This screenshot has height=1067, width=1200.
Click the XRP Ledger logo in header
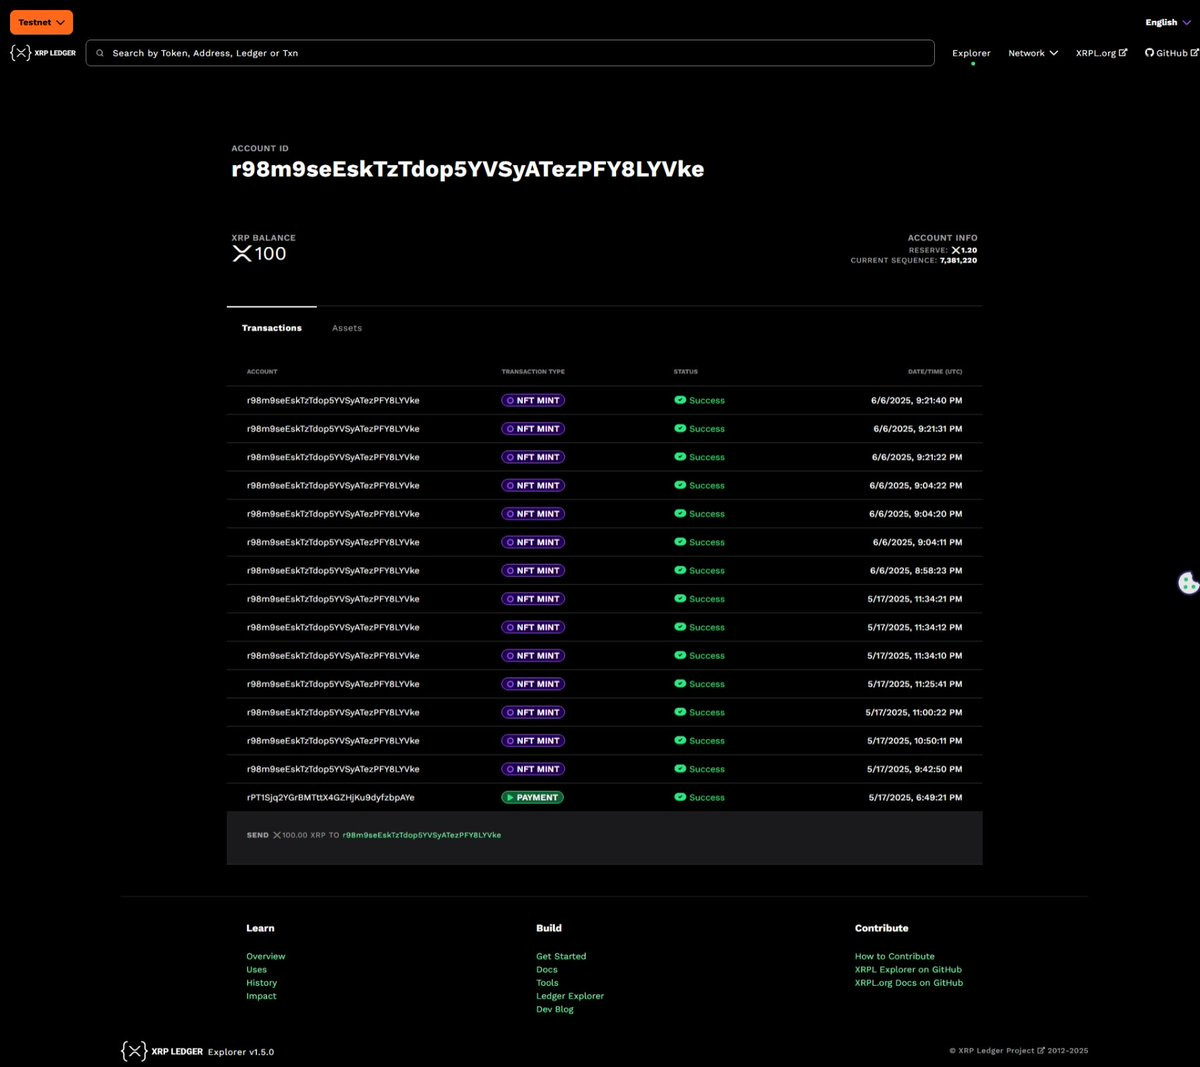[43, 53]
